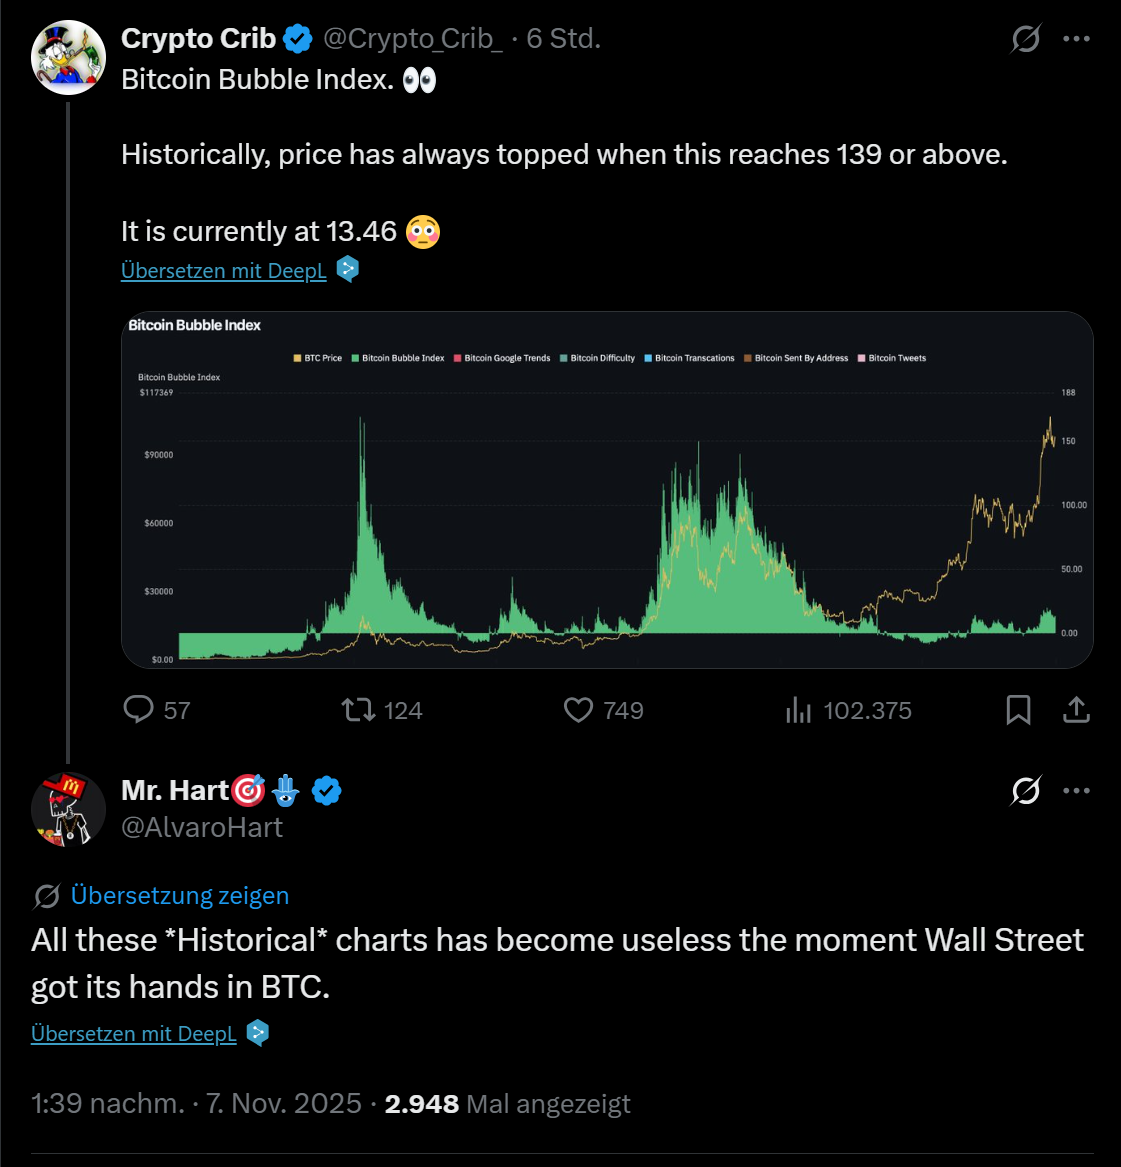Open Mr. Hart's profile picture
1121x1167 pixels.
click(68, 809)
